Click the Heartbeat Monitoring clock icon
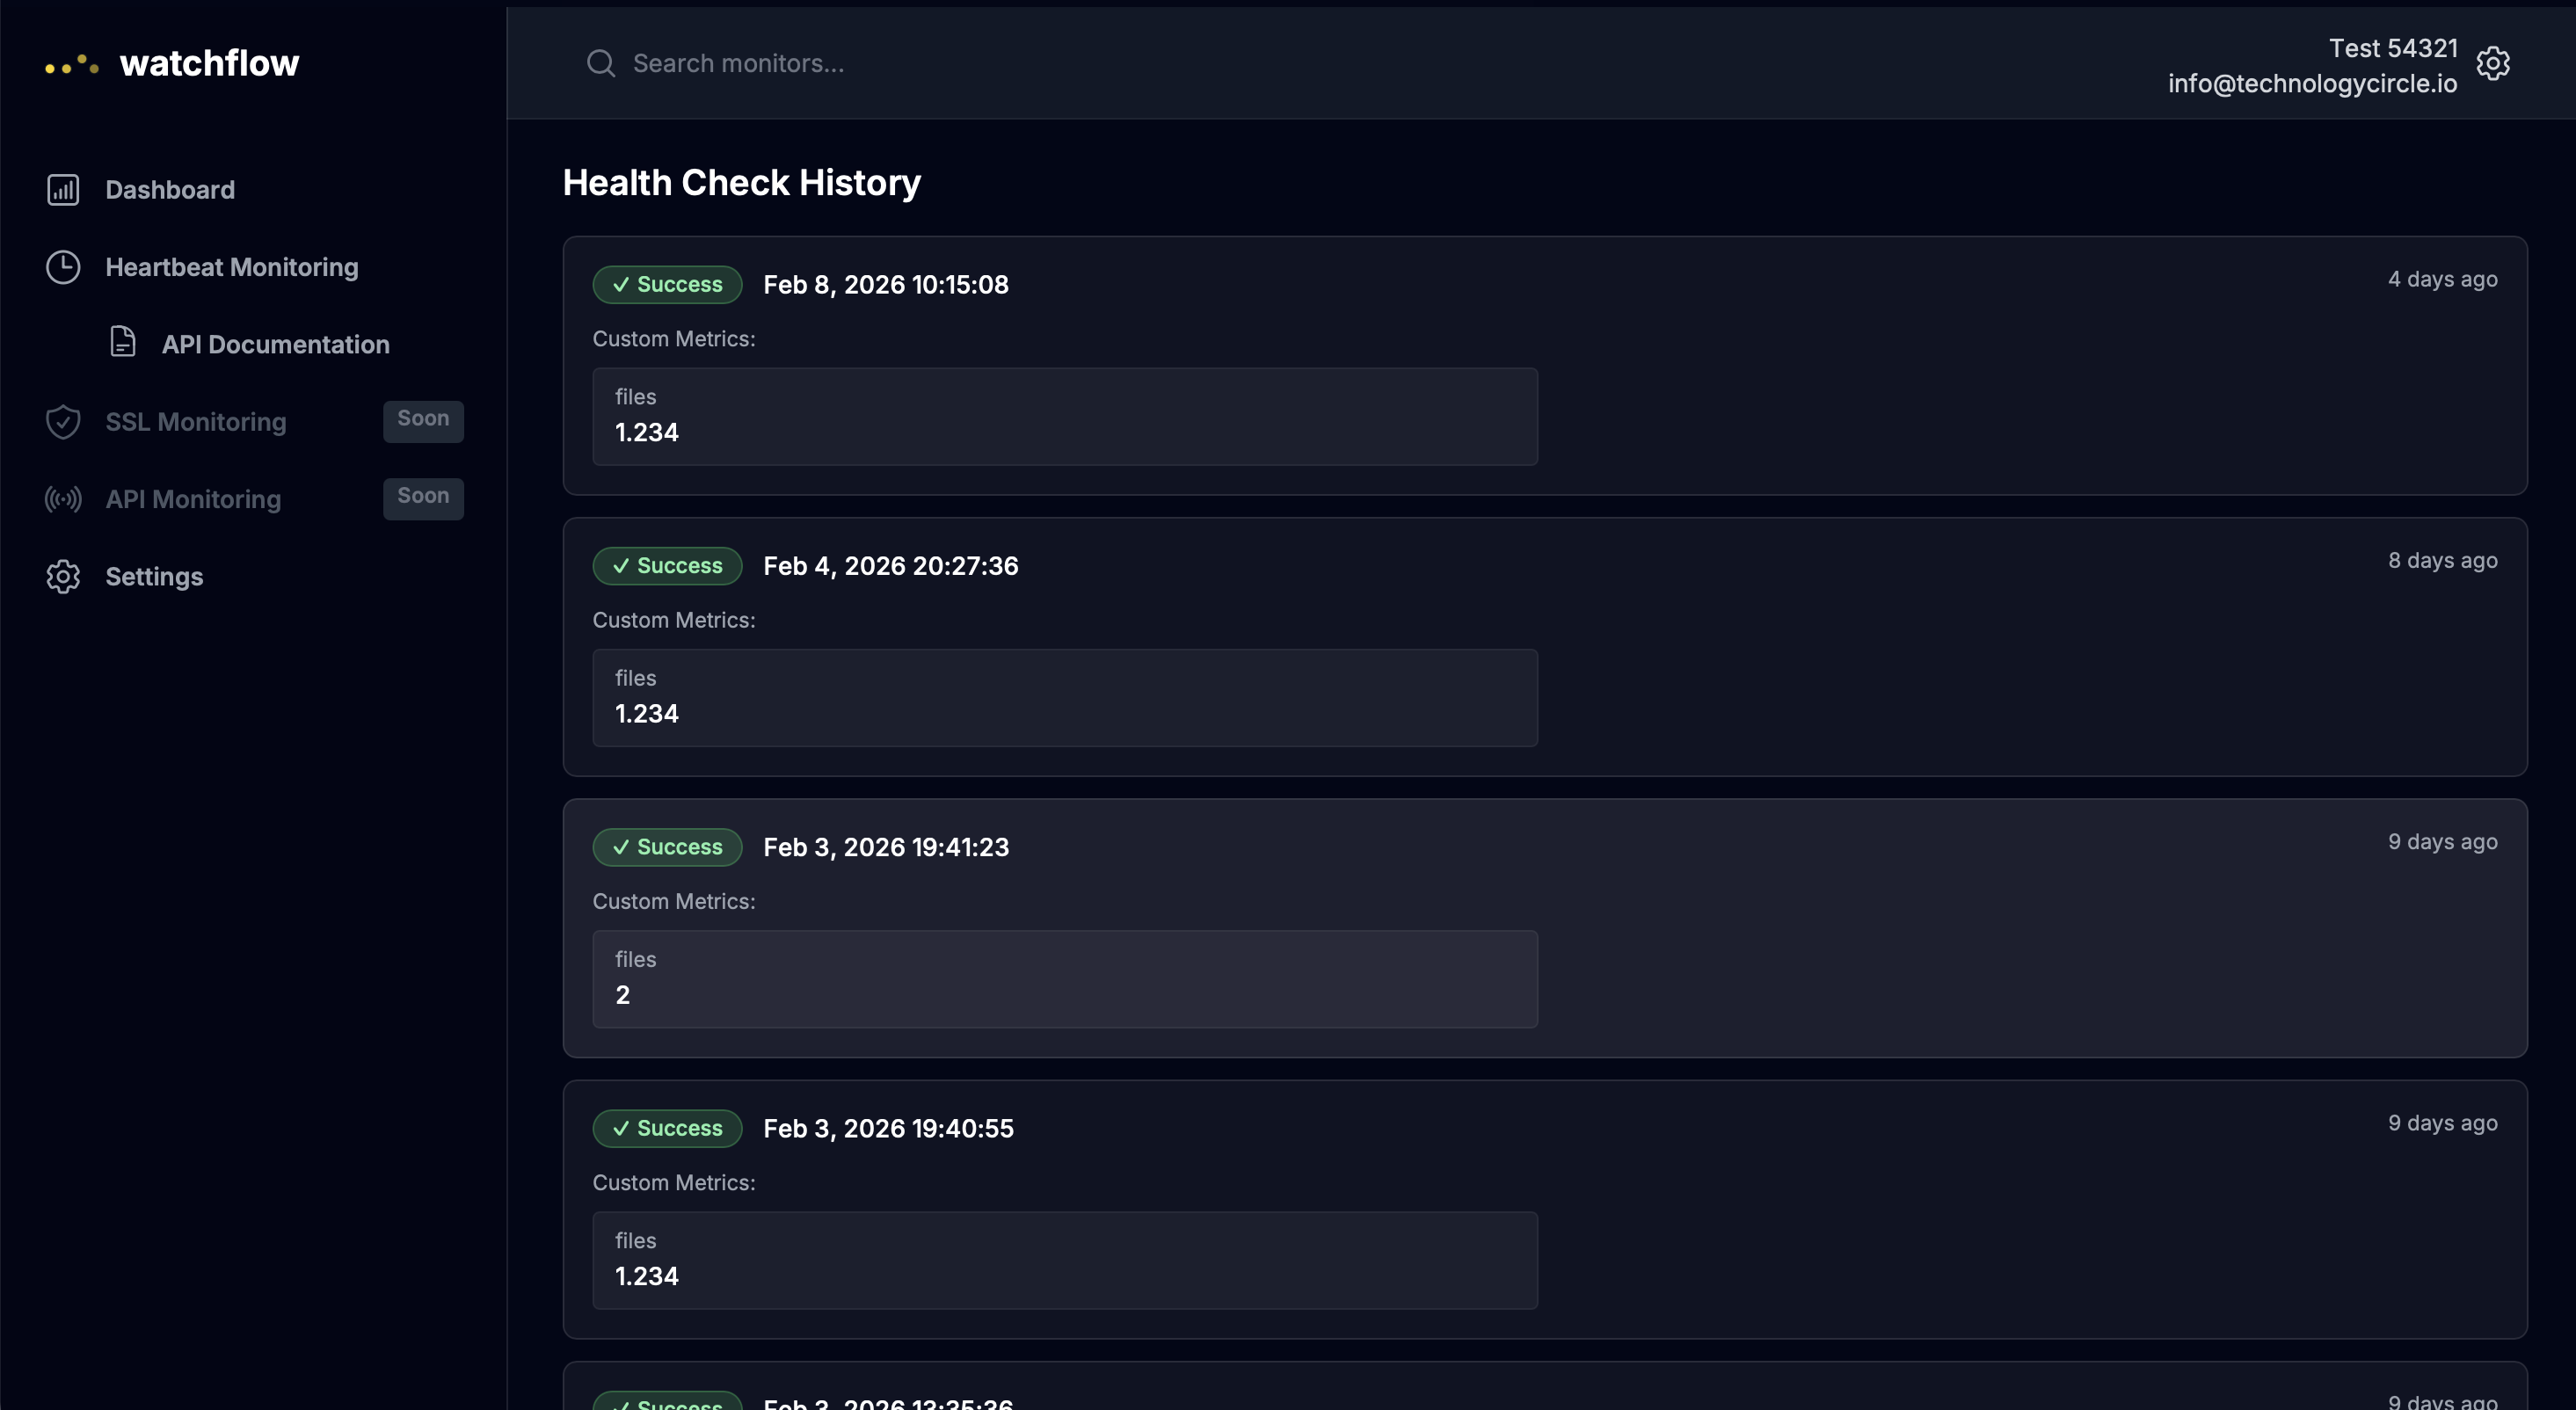The image size is (2576, 1410). tap(62, 267)
